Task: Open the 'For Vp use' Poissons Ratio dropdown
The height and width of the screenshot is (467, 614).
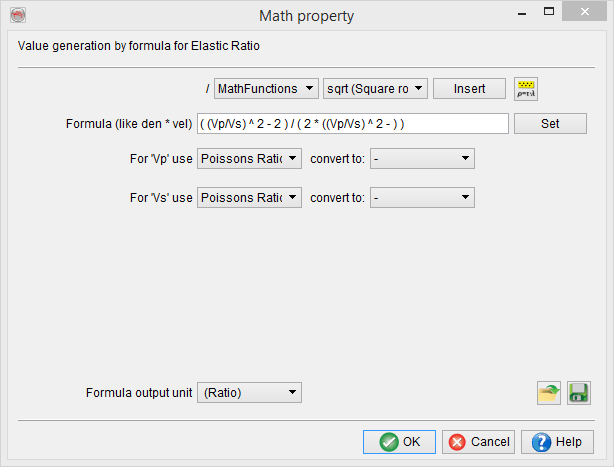Action: coord(249,159)
